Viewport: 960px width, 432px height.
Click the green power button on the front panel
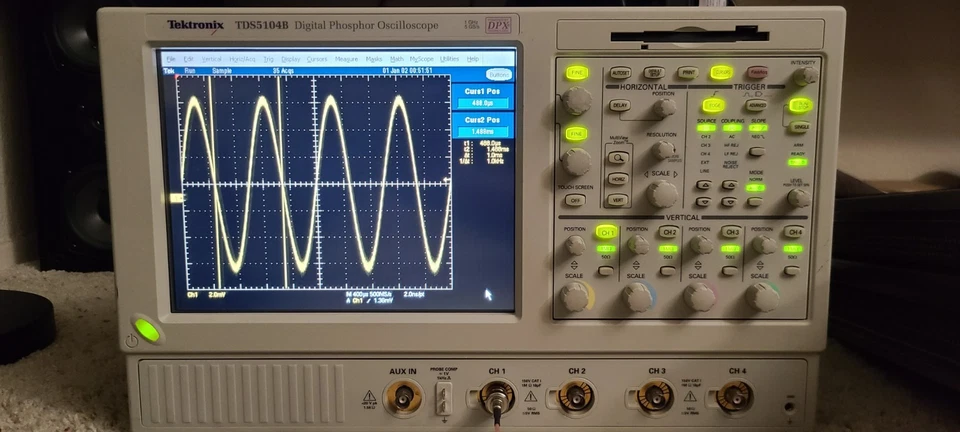[x=147, y=330]
